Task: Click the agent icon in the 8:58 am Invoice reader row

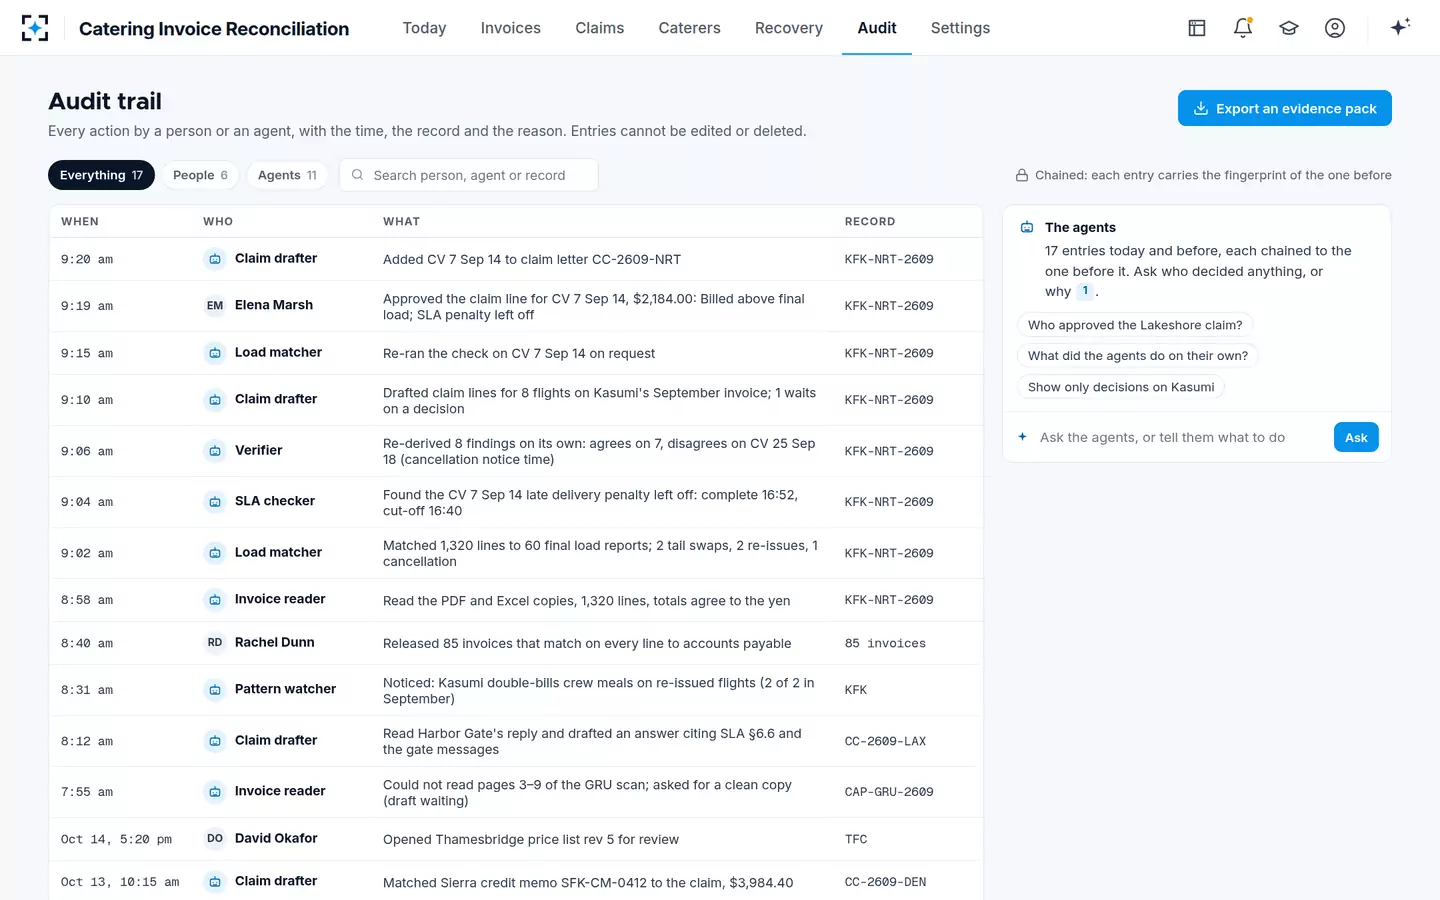Action: (215, 600)
